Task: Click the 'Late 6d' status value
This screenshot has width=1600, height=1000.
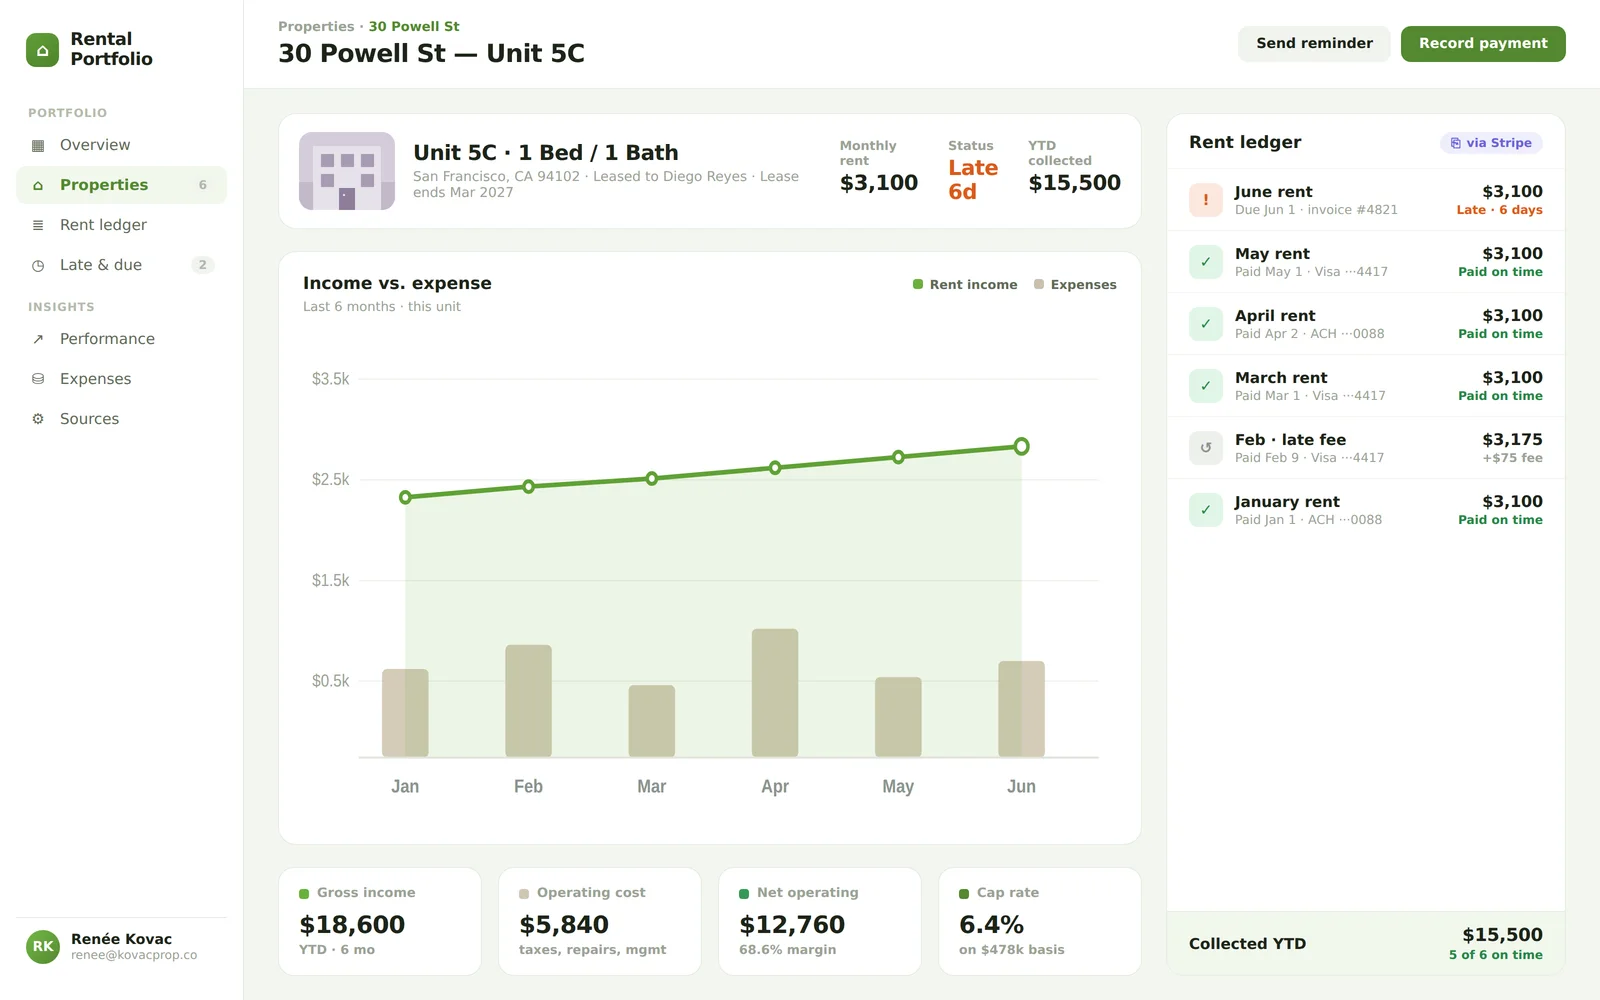Action: 973,180
